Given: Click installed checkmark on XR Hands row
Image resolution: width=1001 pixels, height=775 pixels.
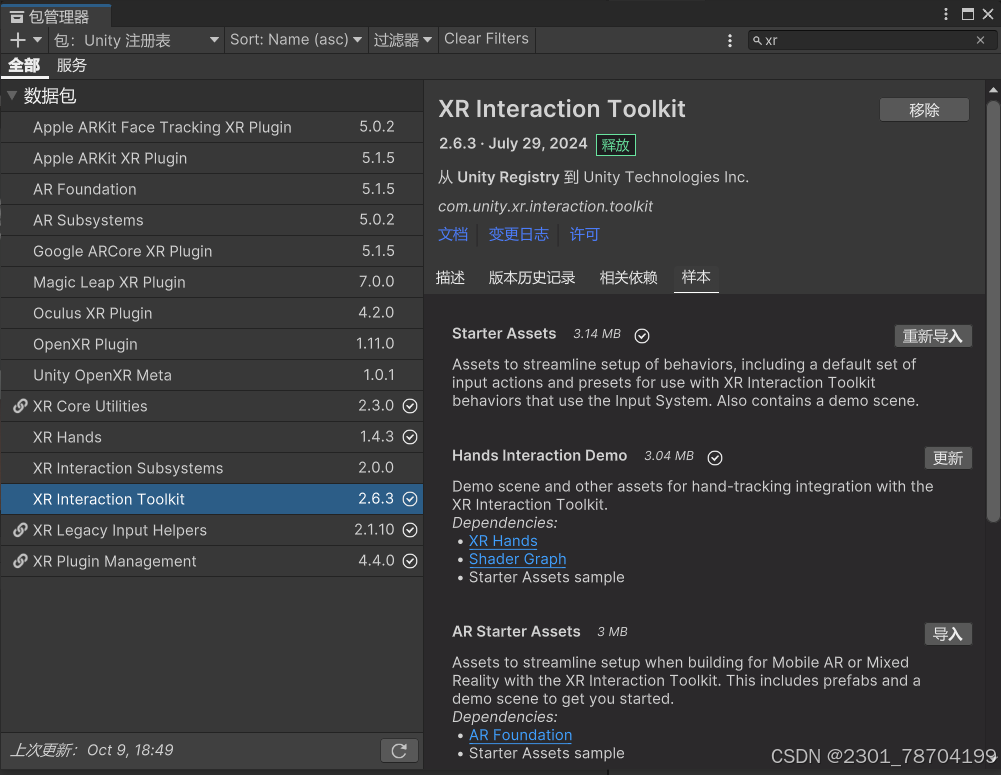Looking at the screenshot, I should pyautogui.click(x=410, y=437).
